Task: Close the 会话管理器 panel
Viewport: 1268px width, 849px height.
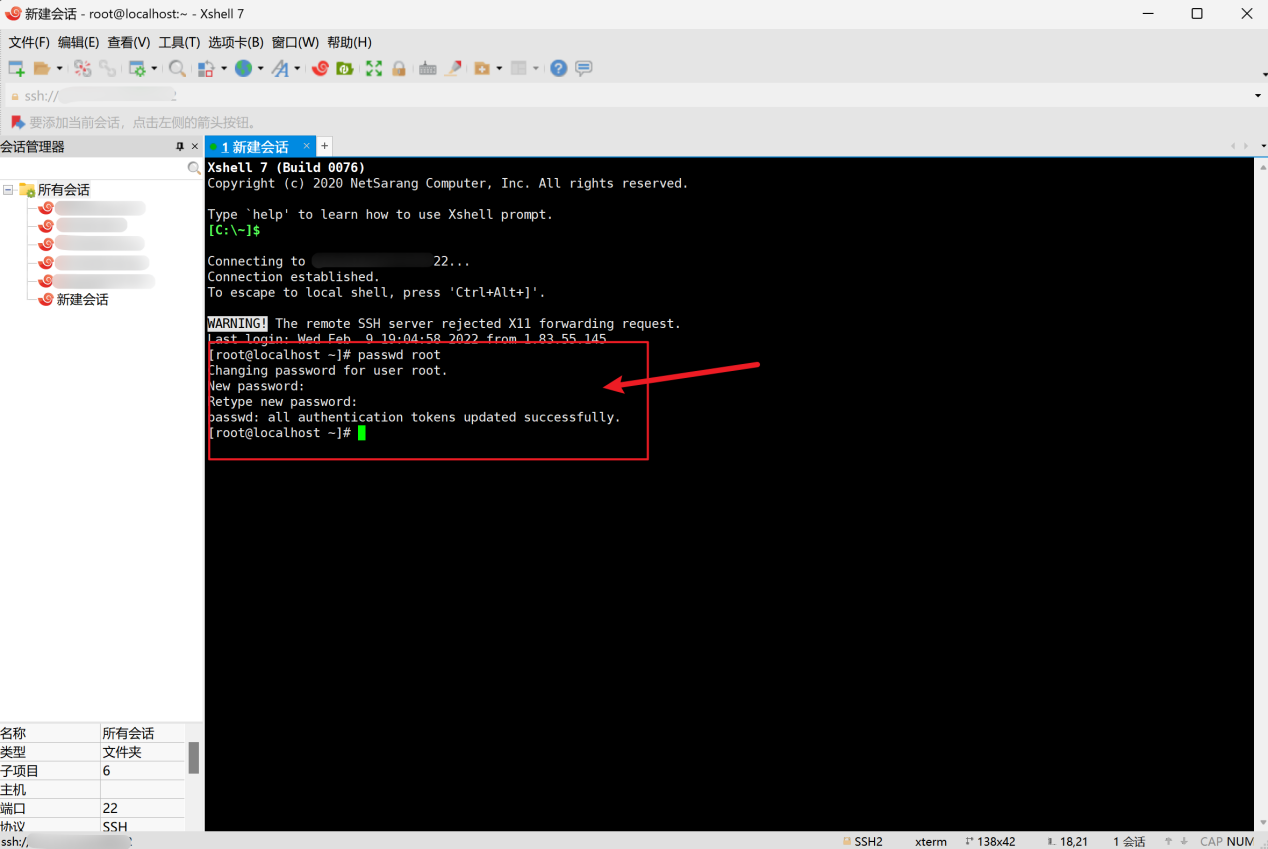Action: click(x=195, y=146)
